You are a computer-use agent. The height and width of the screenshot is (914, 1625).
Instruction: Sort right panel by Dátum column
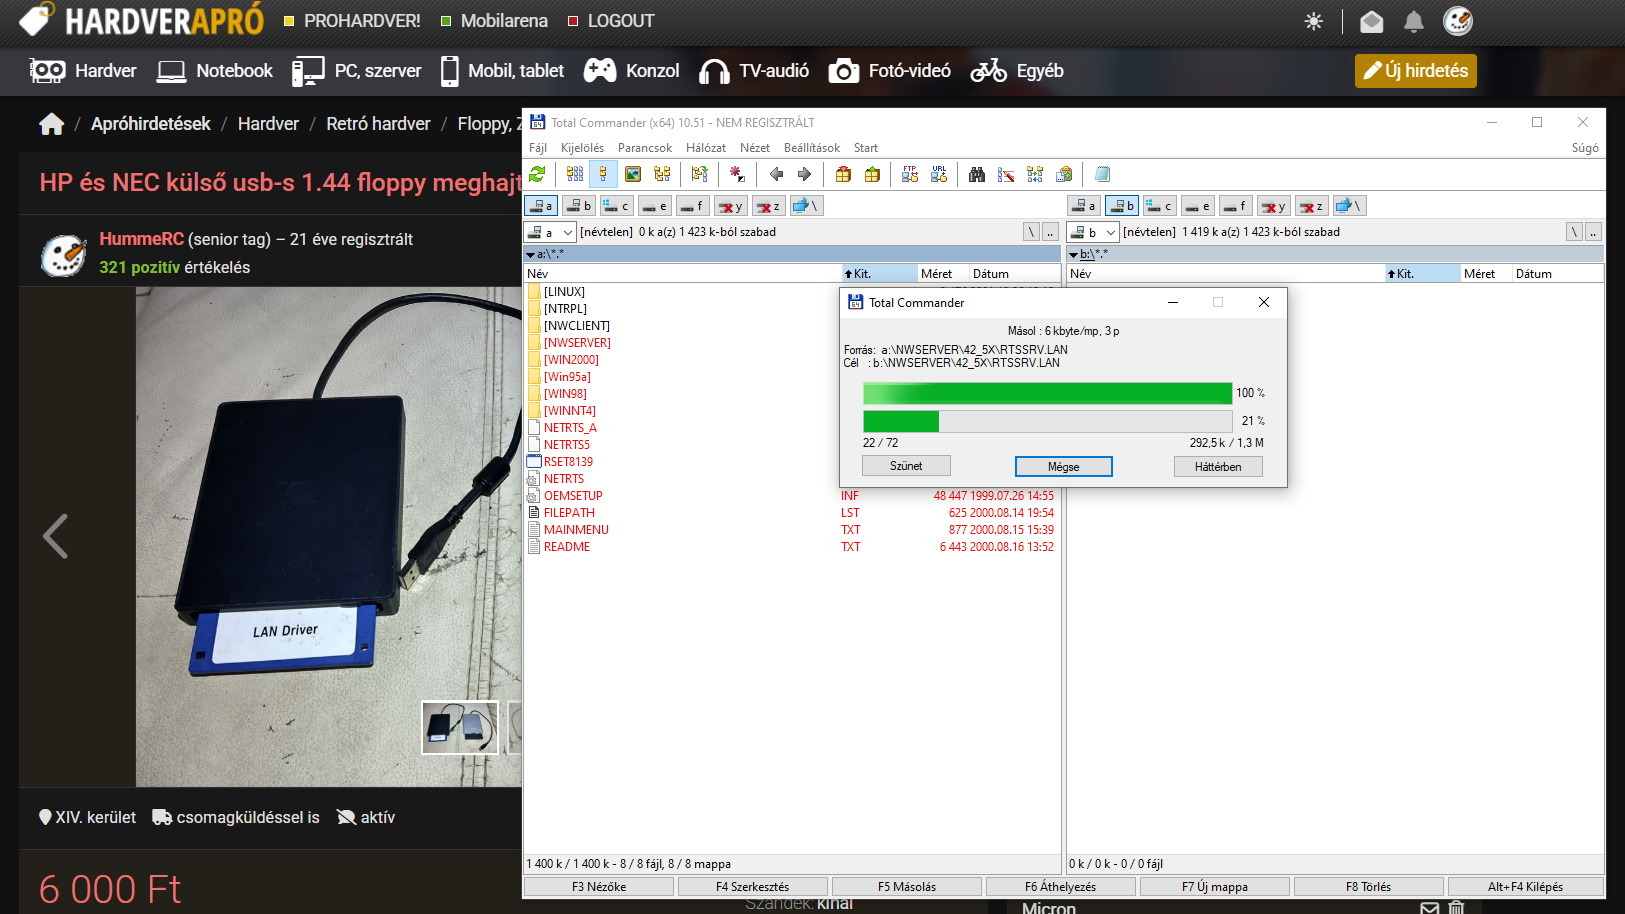(x=1558, y=273)
